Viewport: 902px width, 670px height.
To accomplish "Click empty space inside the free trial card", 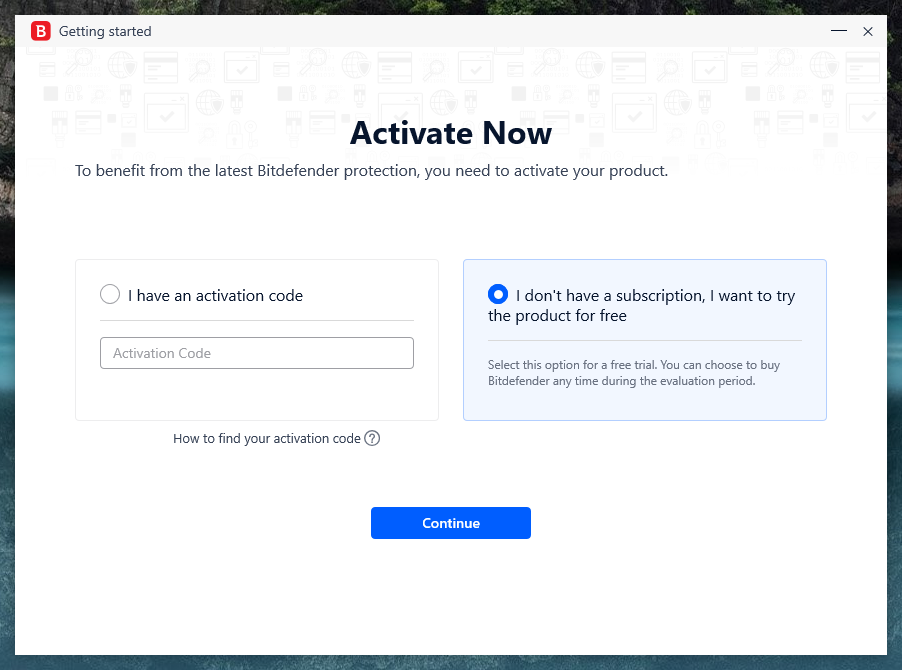I will (x=644, y=404).
